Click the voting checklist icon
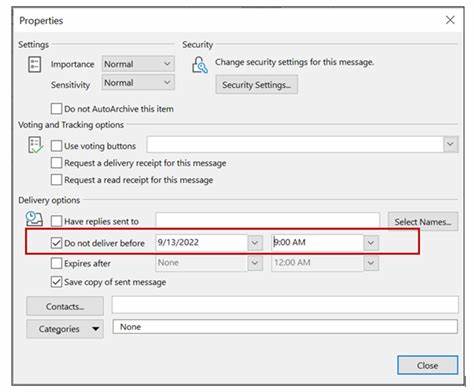Screen dimensions: 474x392 pos(35,145)
